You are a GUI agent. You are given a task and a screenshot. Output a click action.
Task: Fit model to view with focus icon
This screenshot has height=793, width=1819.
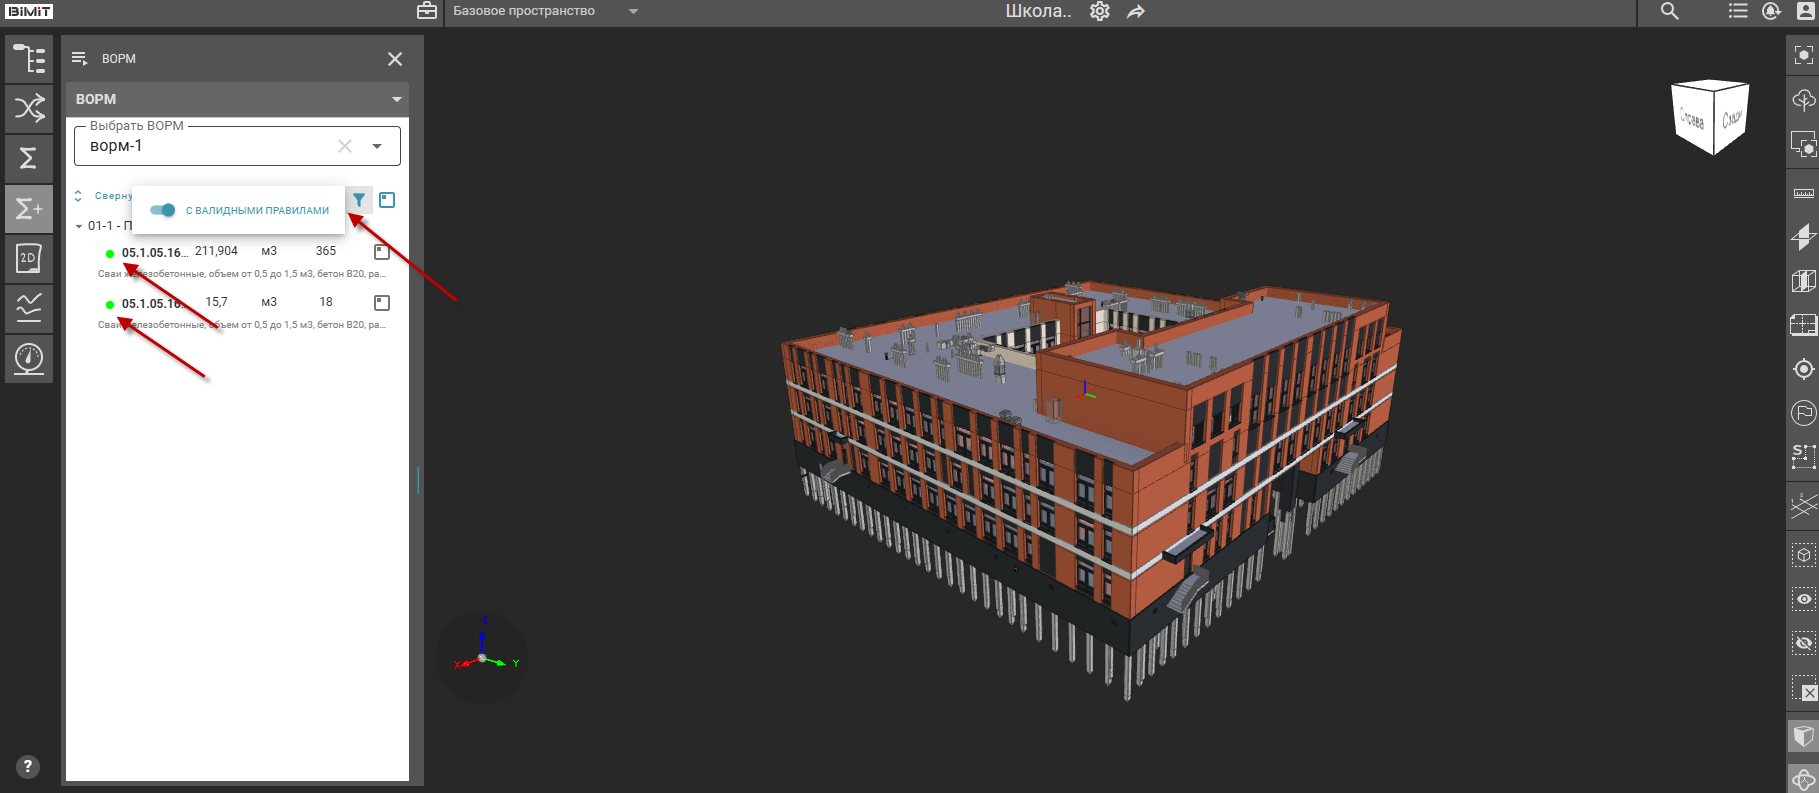(x=1803, y=56)
